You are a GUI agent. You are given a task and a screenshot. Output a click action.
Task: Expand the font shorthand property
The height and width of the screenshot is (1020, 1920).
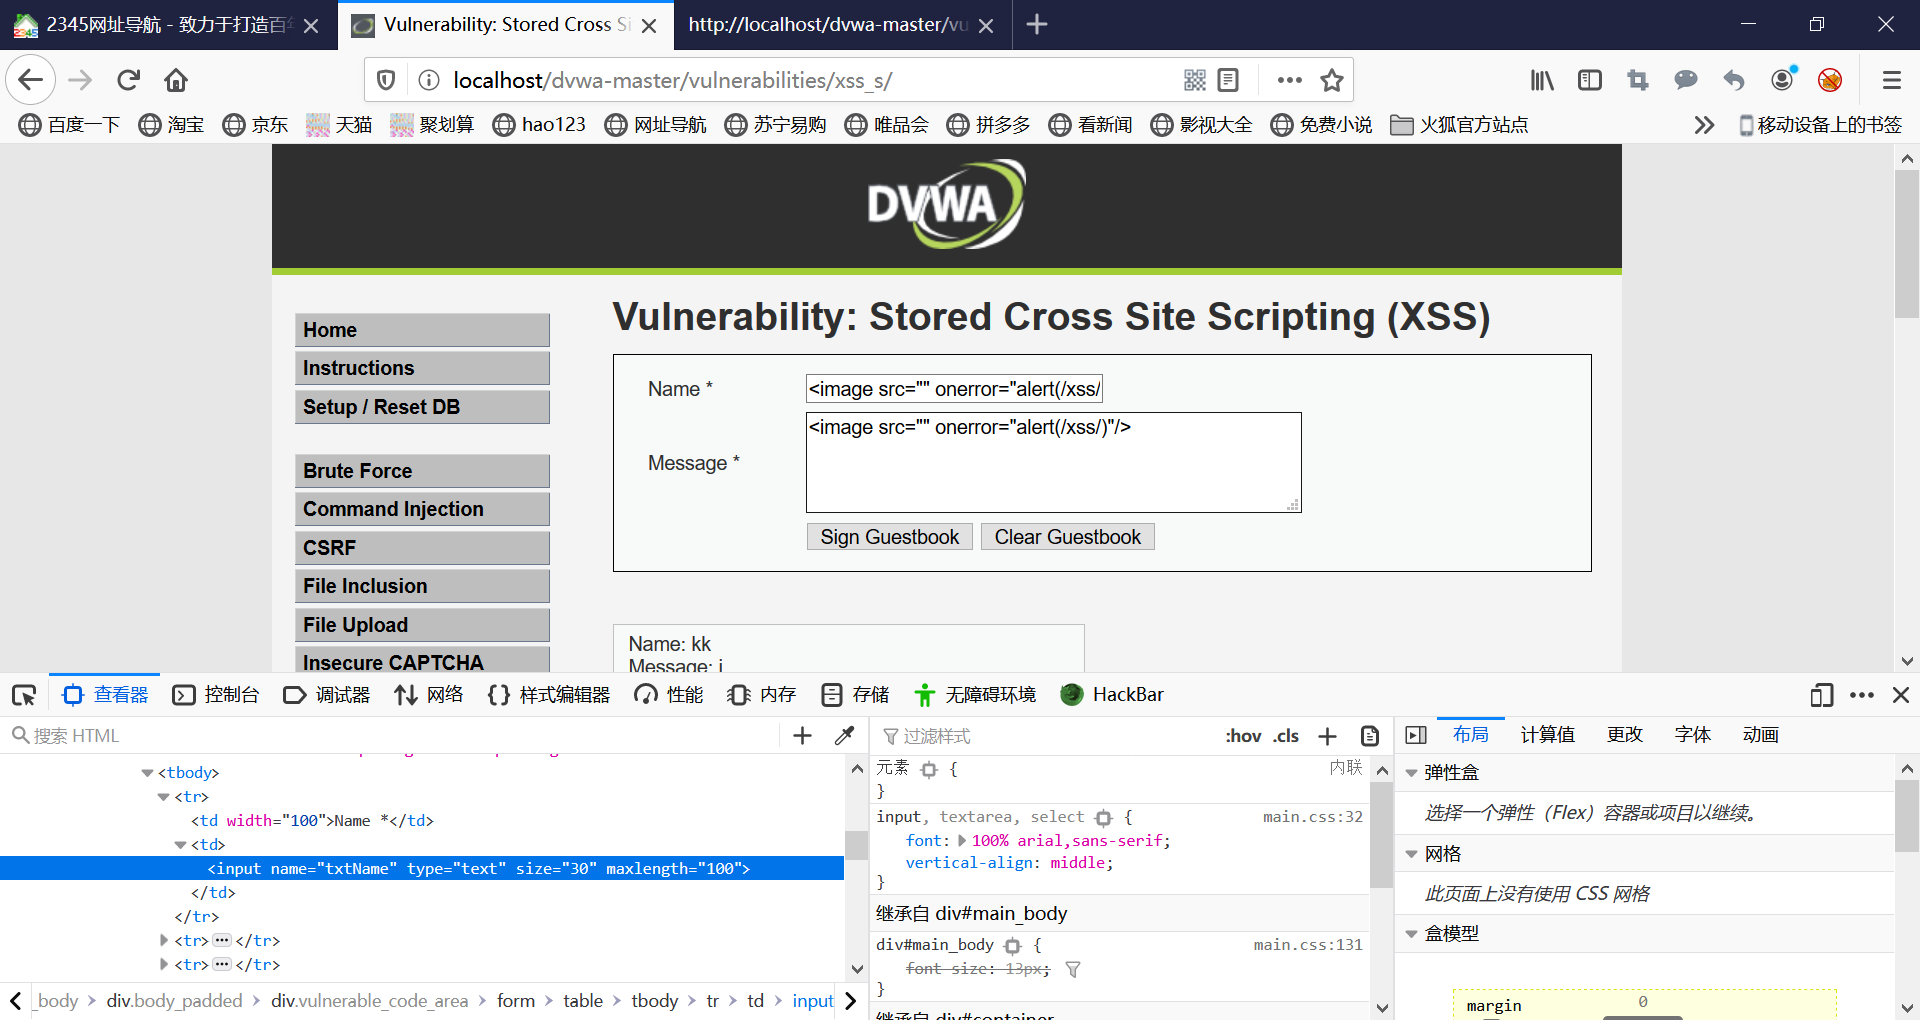962,841
